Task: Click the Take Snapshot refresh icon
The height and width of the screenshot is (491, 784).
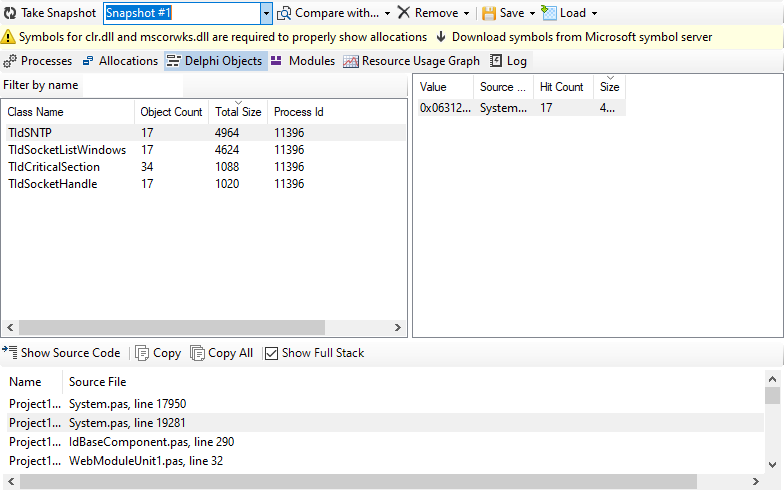Action: pyautogui.click(x=9, y=13)
